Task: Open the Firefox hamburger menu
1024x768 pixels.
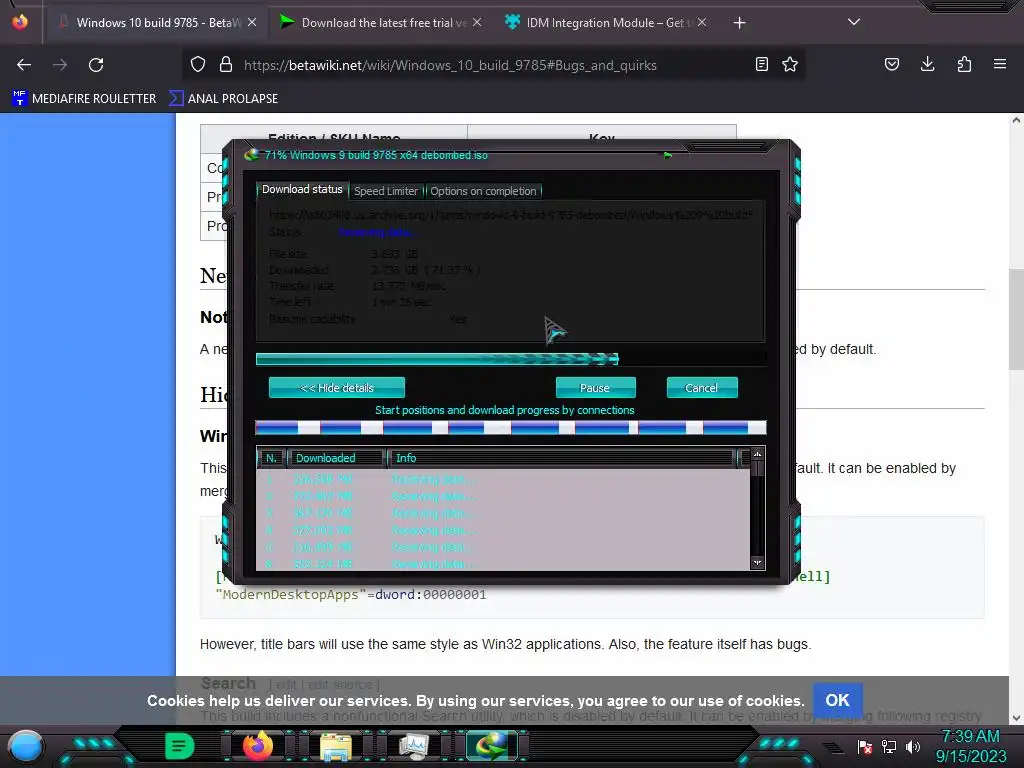Action: tap(1000, 64)
